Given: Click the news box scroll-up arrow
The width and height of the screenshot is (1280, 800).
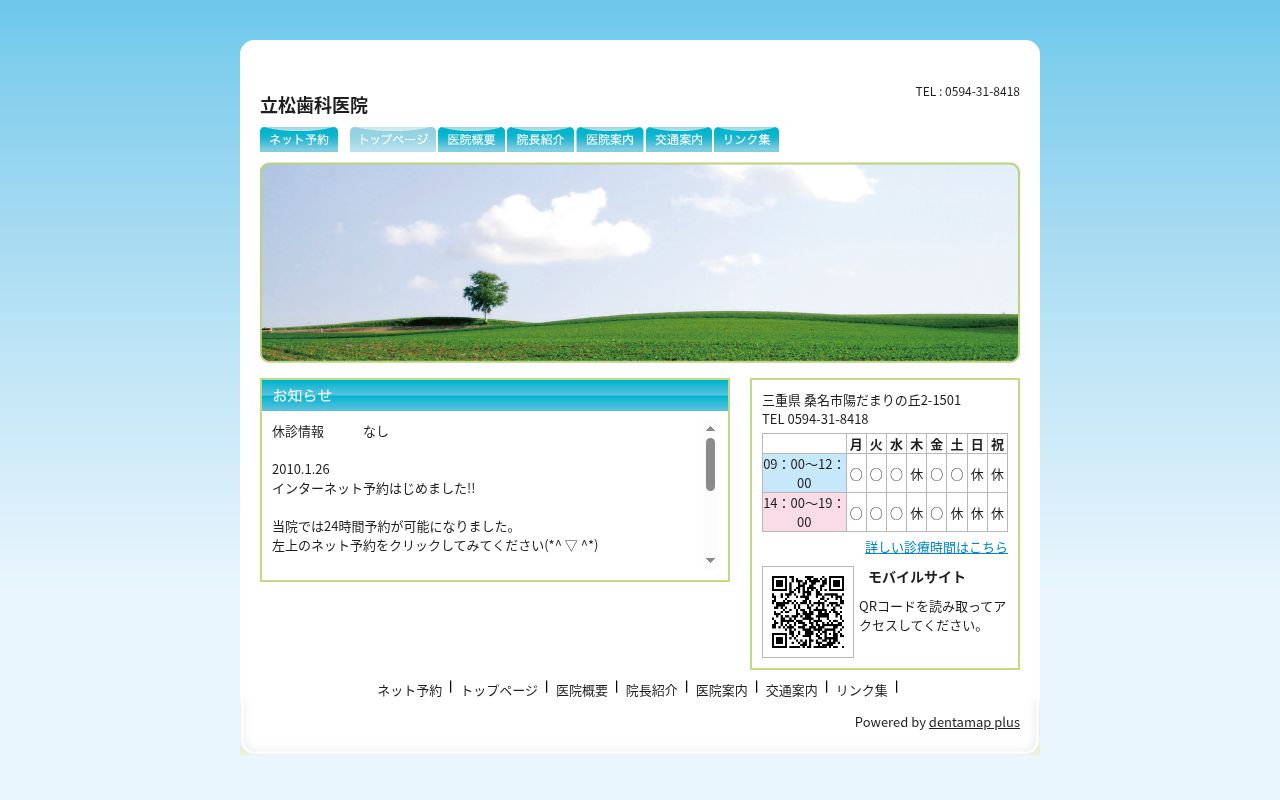Looking at the screenshot, I should point(710,428).
